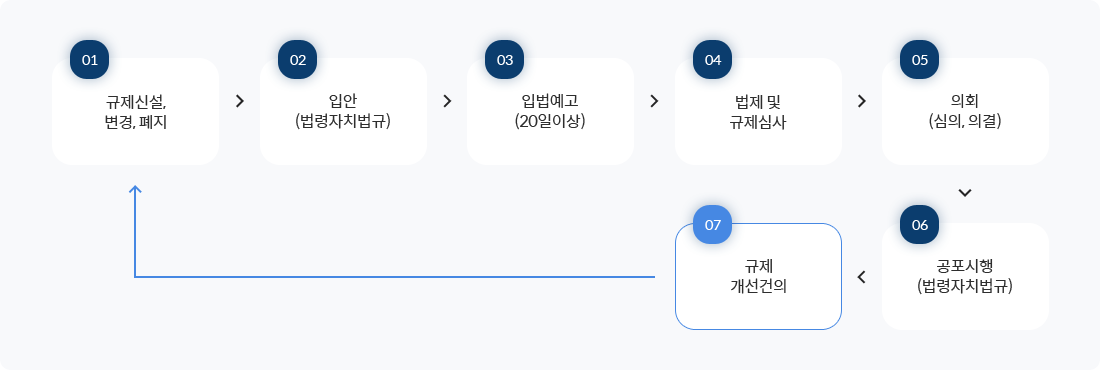Screen dimensions: 1100x370
Task: Open the highlighted 규제 개선건의 card
Action: [x=758, y=277]
